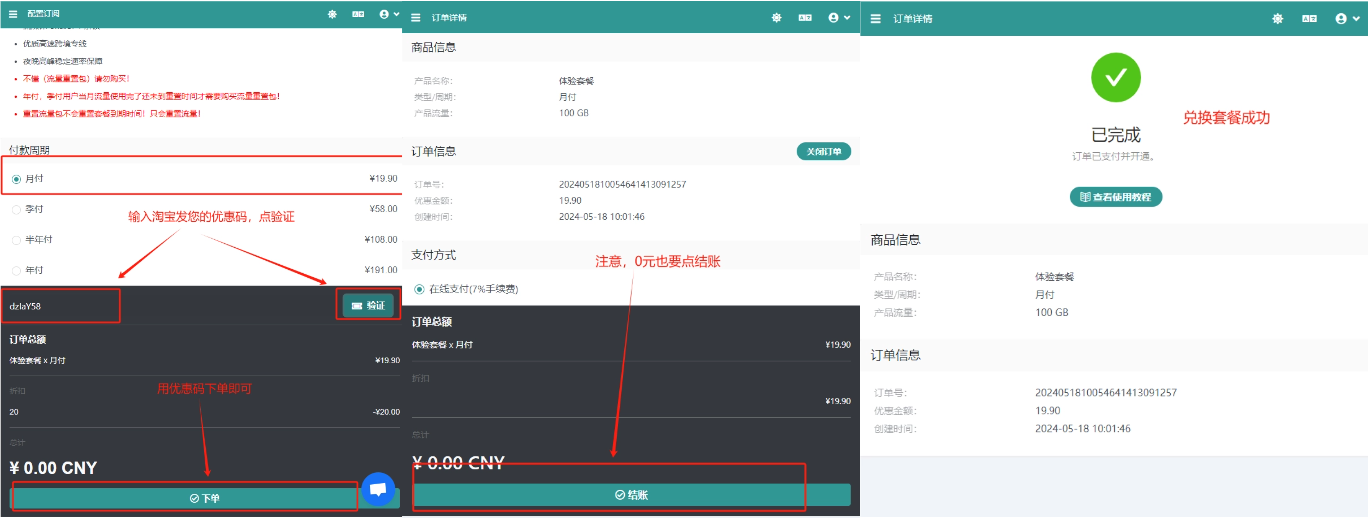Viewport: 1368px width, 518px height.
Task: Choose the 年付 payment period option
Action: [x=16, y=270]
